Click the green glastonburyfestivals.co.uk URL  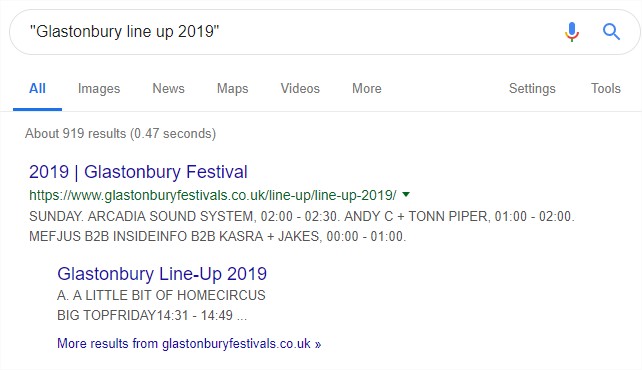(213, 195)
